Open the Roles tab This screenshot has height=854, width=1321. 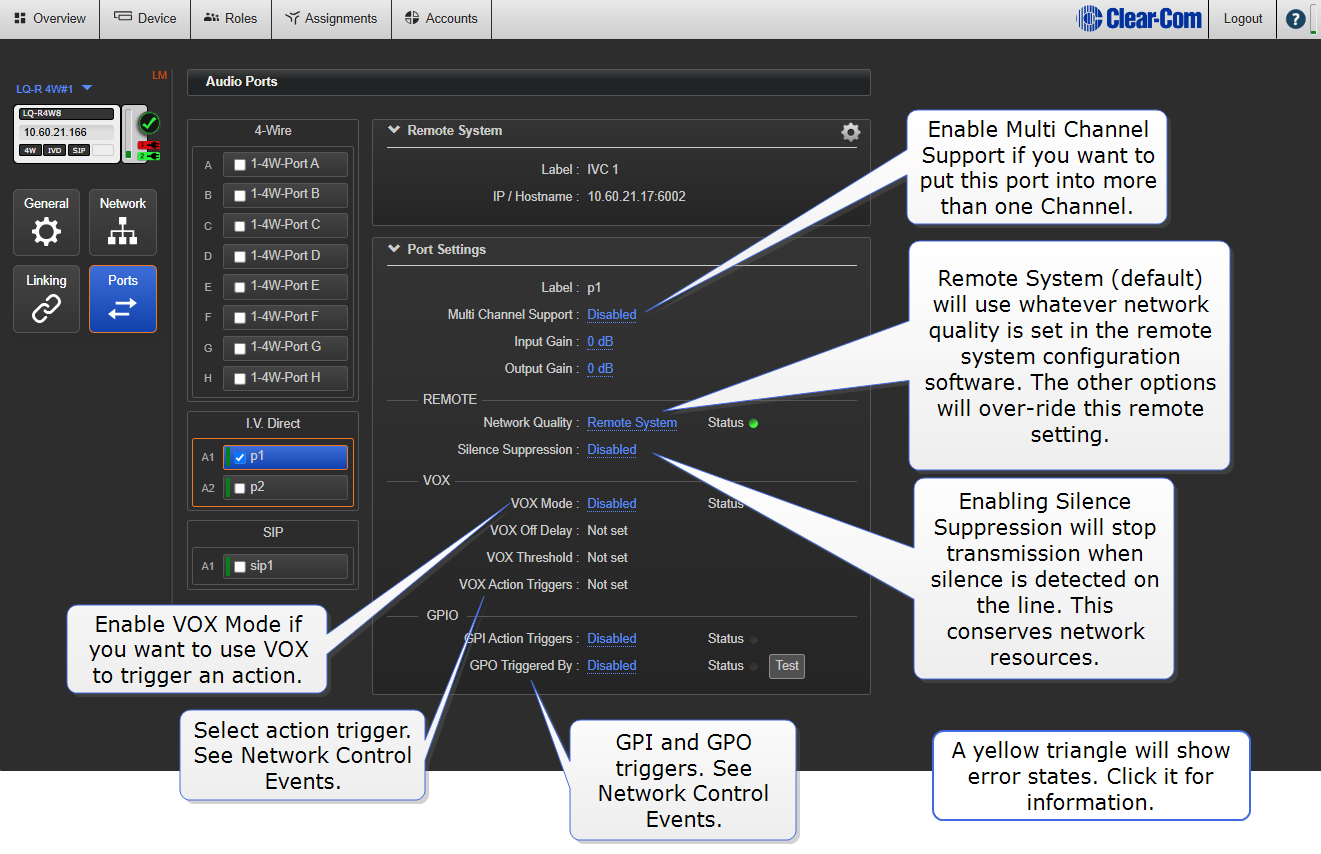[x=230, y=19]
